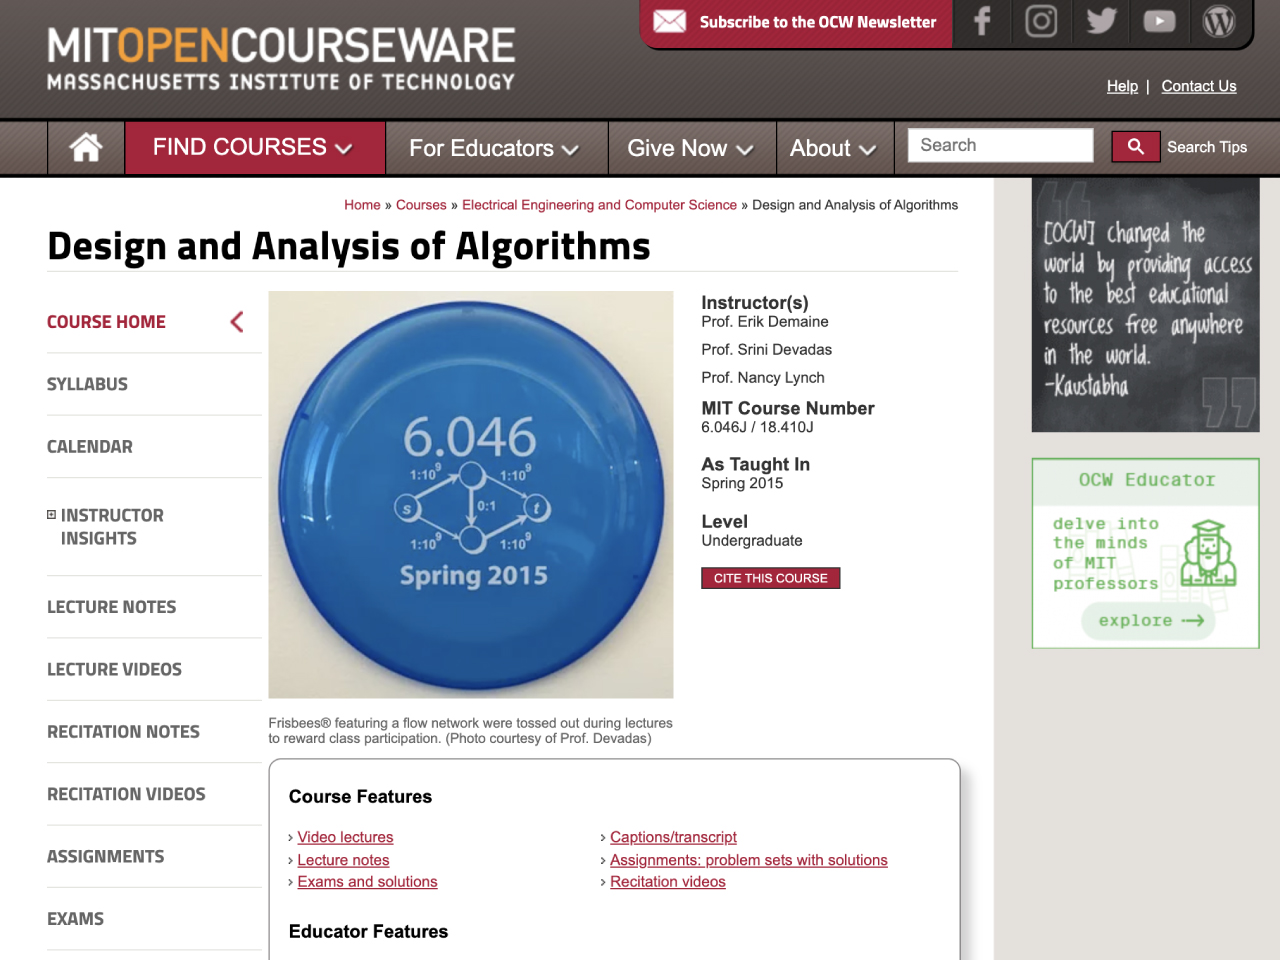Click the frisbee photo caption text

[470, 731]
